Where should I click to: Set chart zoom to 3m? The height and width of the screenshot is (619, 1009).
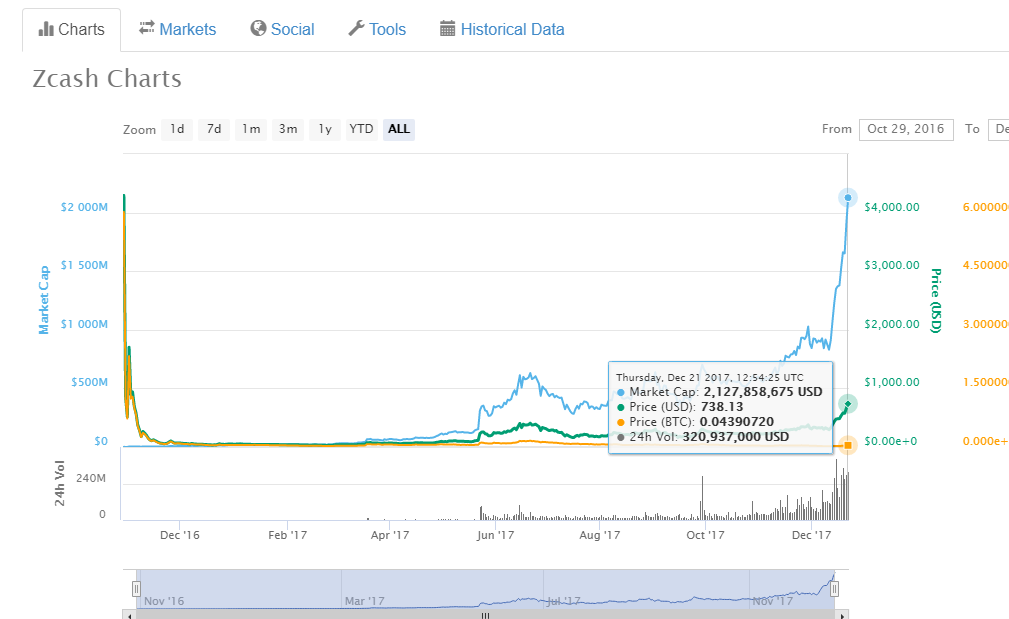point(288,129)
